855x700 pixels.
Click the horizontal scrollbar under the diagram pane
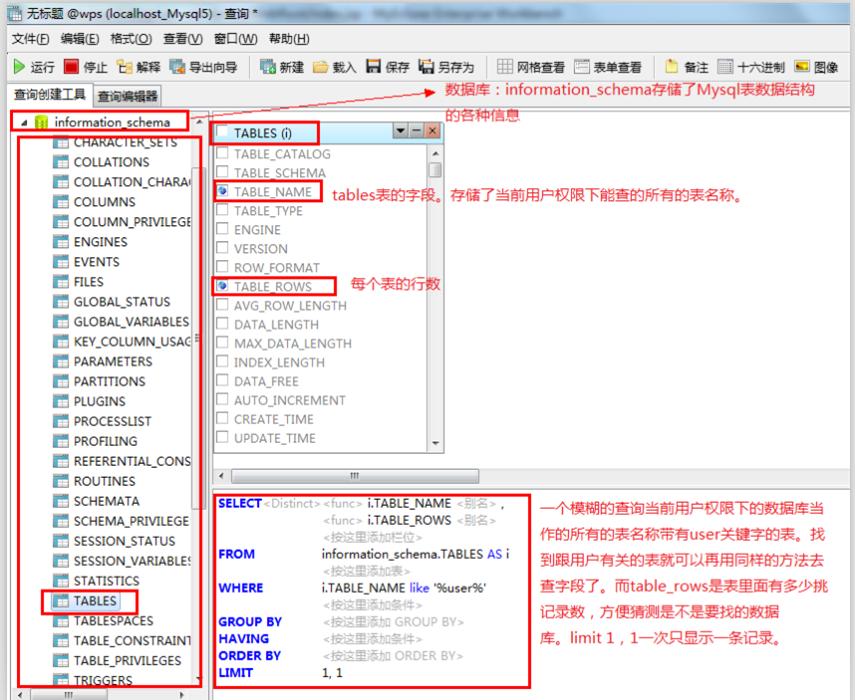(355, 476)
